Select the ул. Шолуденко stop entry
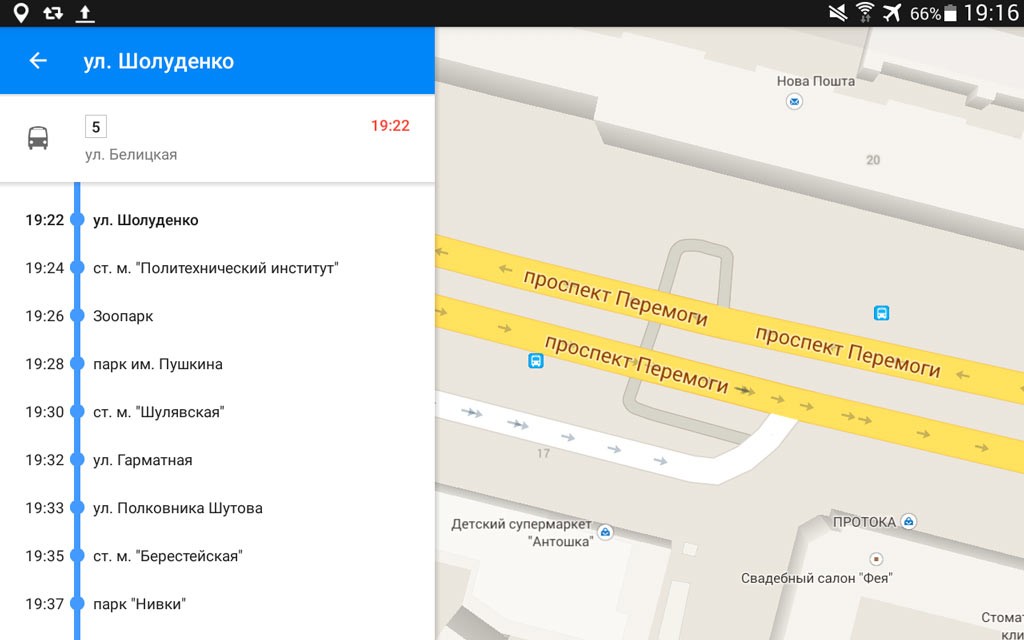This screenshot has height=640, width=1024. tap(144, 220)
